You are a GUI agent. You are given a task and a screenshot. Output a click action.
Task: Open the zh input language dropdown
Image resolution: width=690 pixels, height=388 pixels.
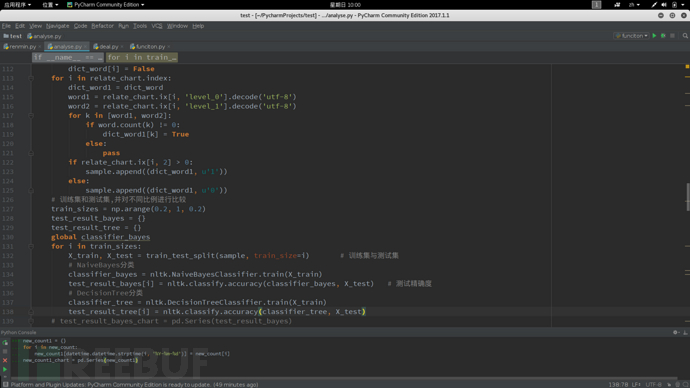pyautogui.click(x=634, y=4)
